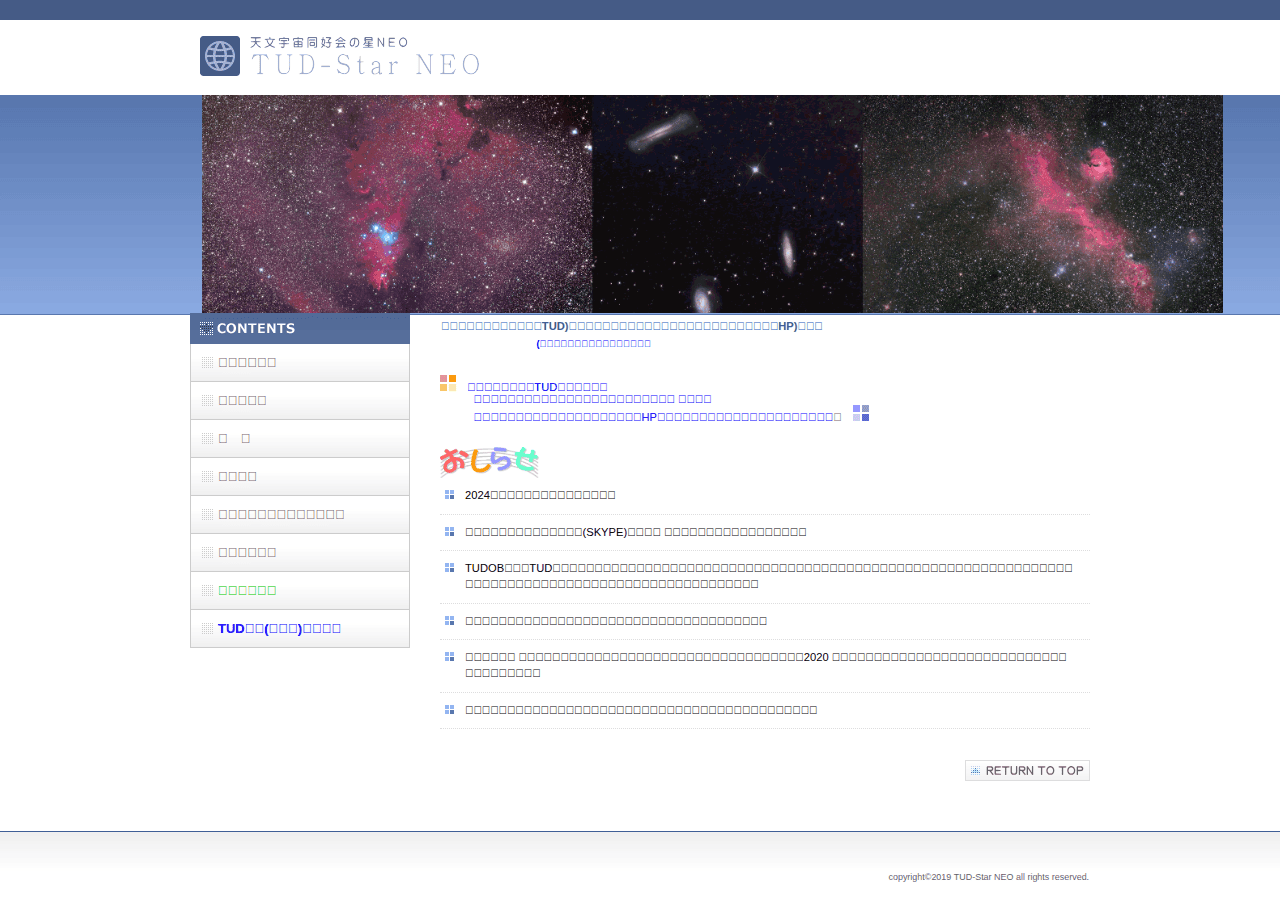Click the blue squares icon after HP line
Screen dimensions: 1280x900
pyautogui.click(x=861, y=413)
